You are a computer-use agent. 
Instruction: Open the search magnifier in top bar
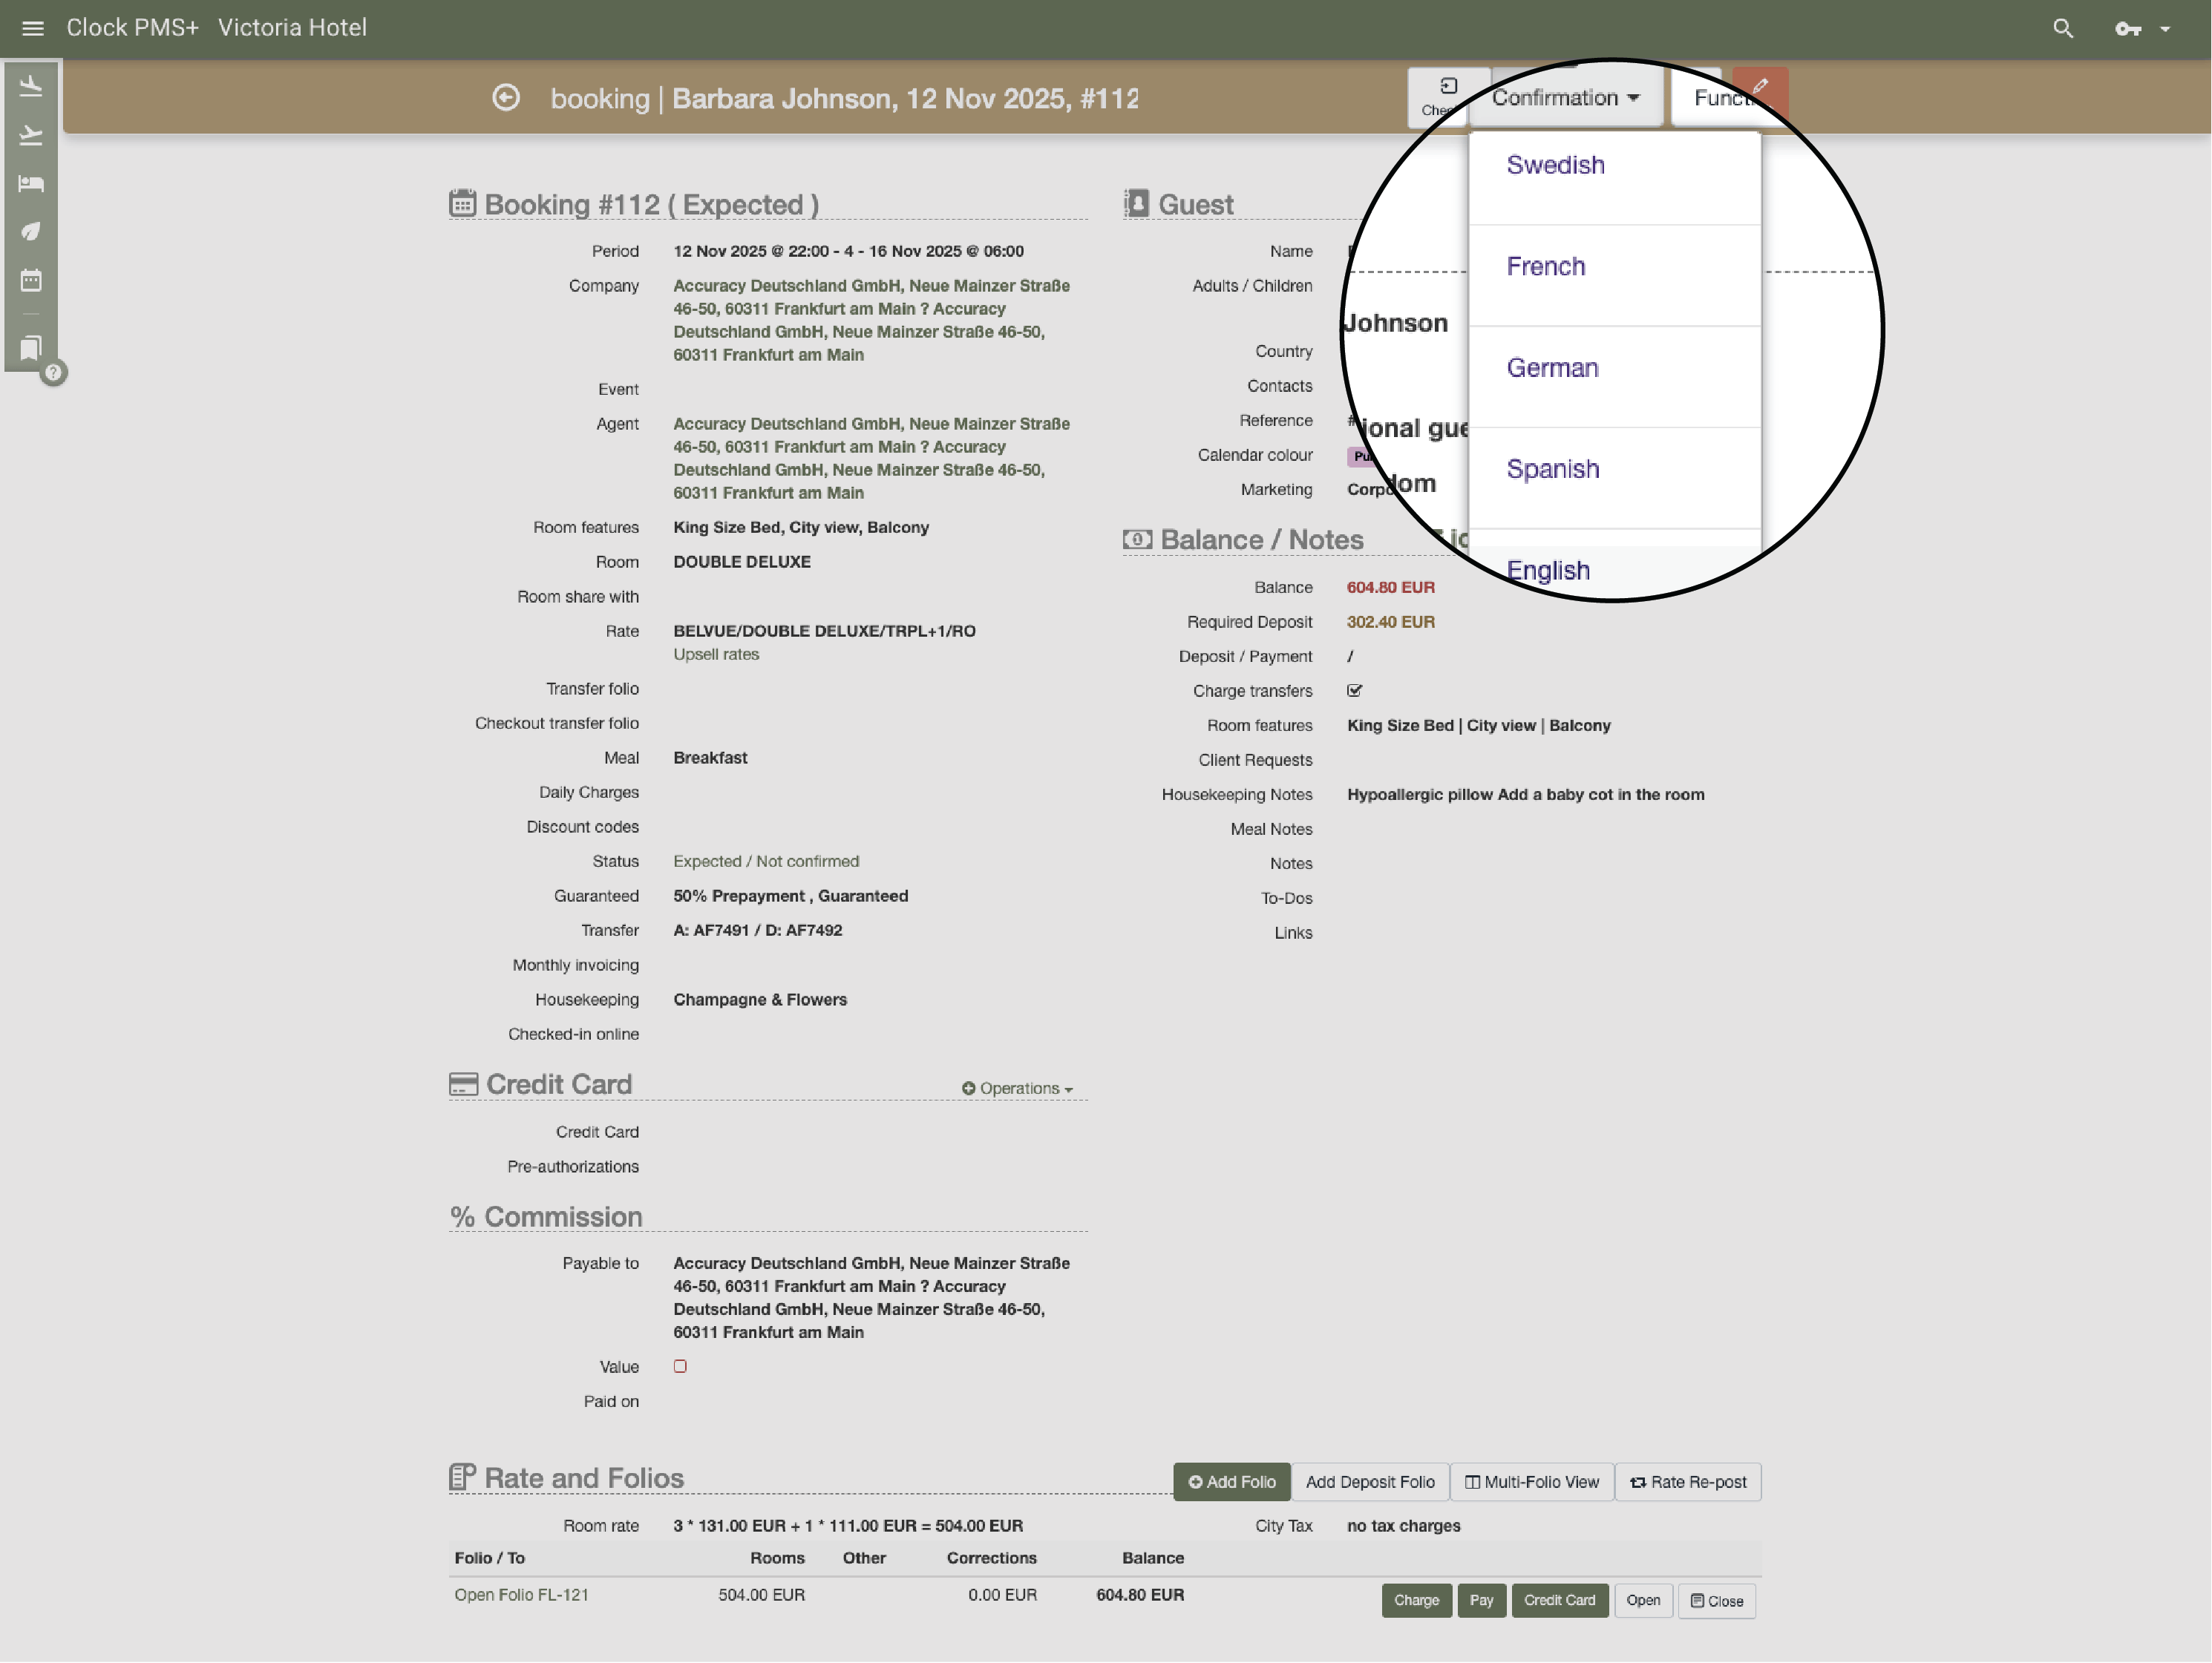click(2062, 28)
